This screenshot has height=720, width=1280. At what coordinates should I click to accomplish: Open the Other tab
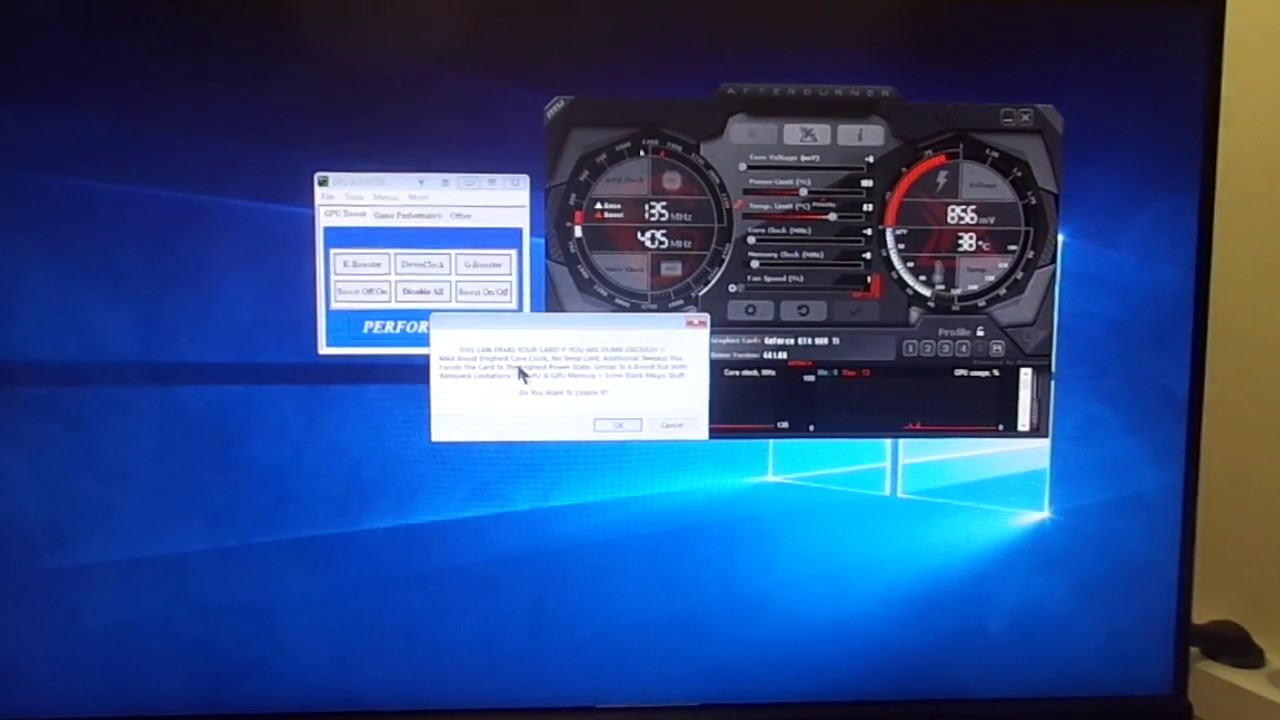click(460, 215)
